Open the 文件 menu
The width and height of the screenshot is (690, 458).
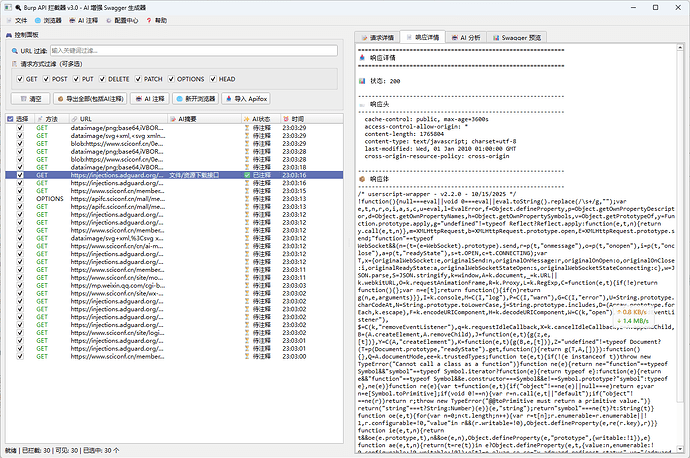17,21
